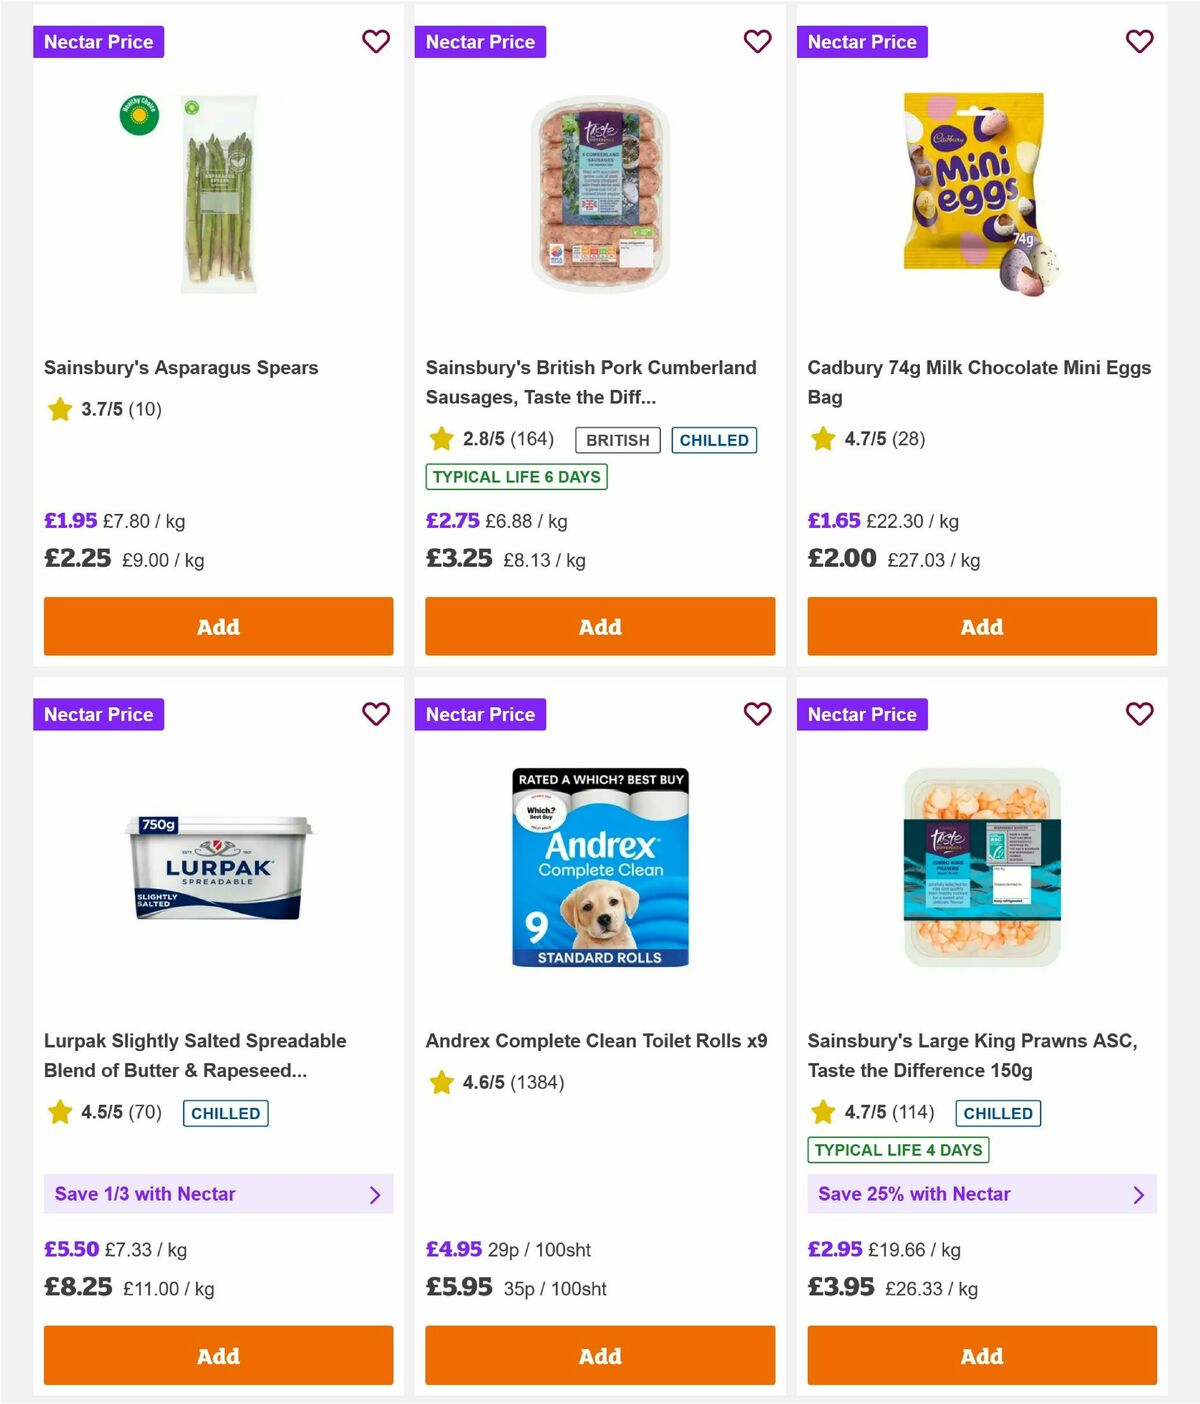Favourite the Cadbury Mini Eggs Bag
The height and width of the screenshot is (1404, 1200).
click(1139, 42)
